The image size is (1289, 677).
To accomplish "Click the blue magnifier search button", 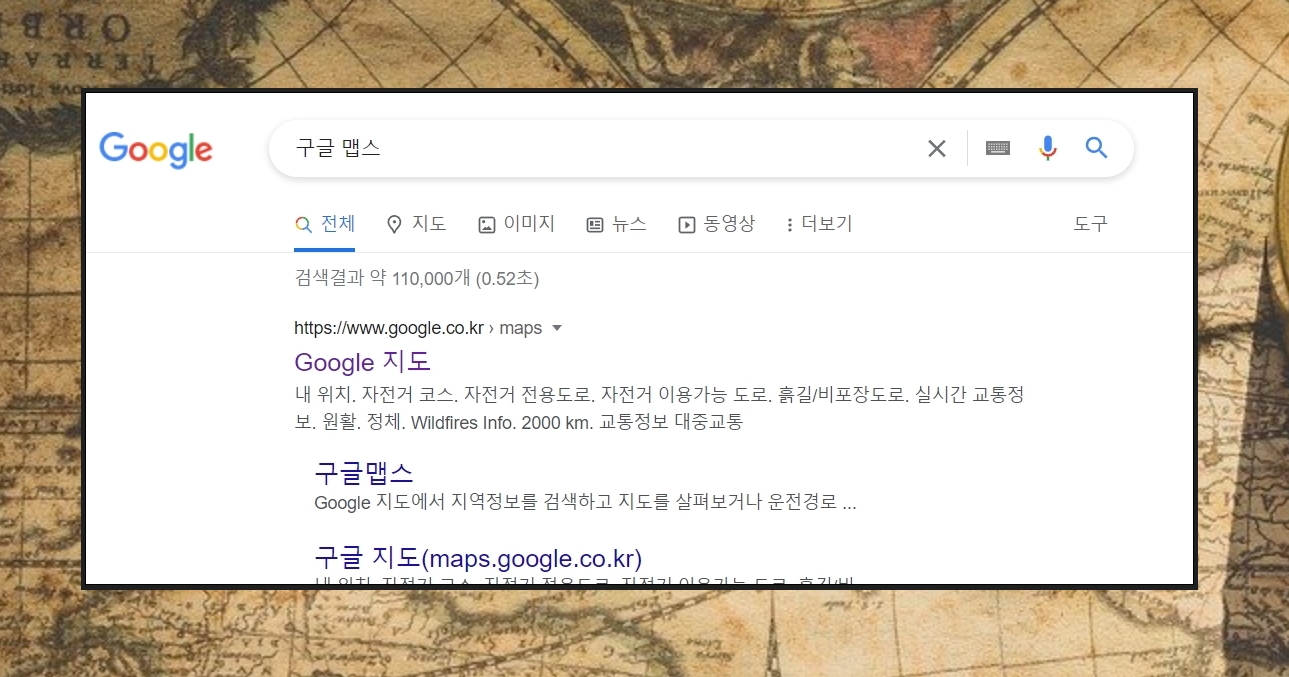I will pos(1096,148).
